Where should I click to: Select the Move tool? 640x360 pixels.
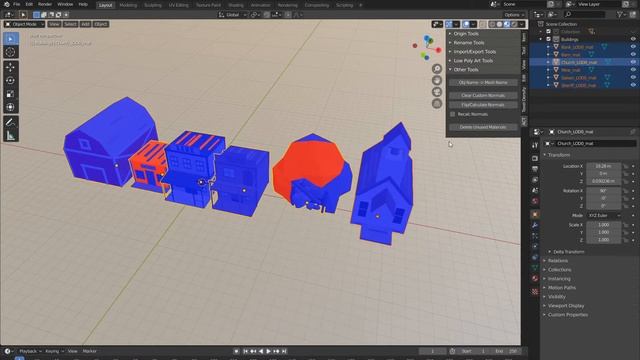point(11,67)
